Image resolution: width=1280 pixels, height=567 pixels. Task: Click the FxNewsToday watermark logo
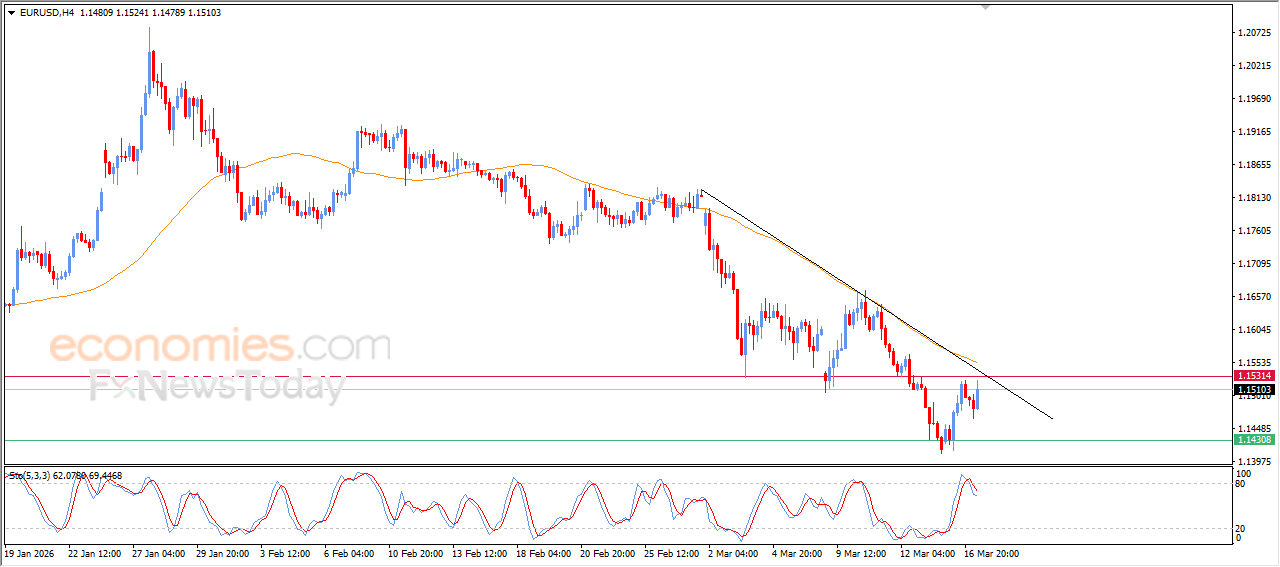pyautogui.click(x=216, y=386)
